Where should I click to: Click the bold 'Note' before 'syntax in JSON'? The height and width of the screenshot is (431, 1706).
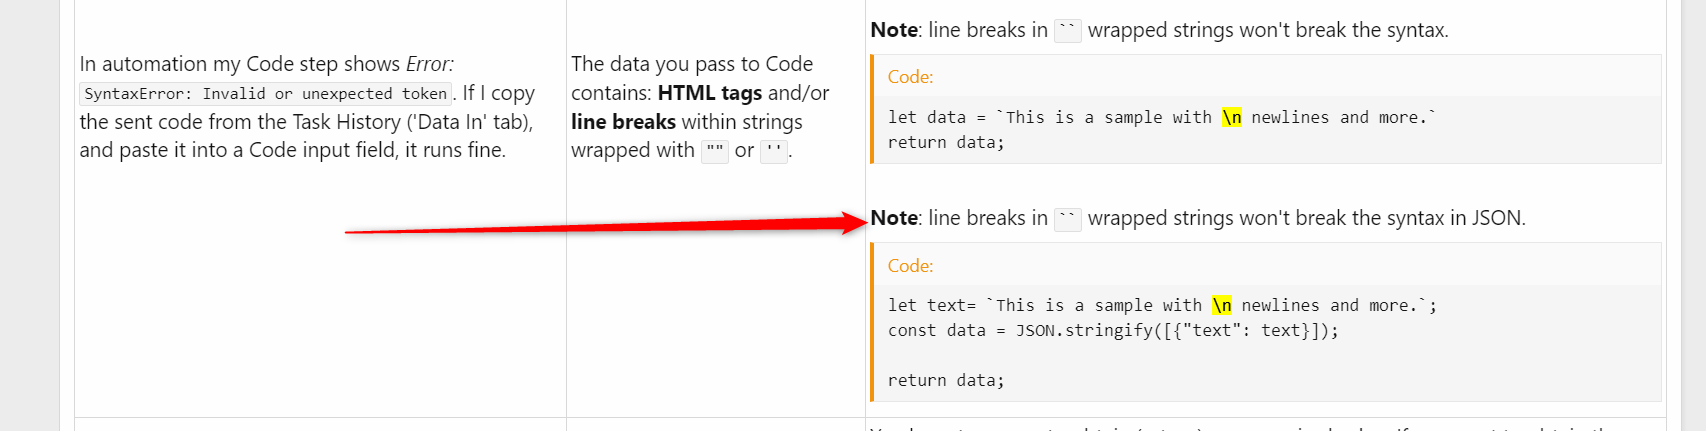[x=894, y=218]
